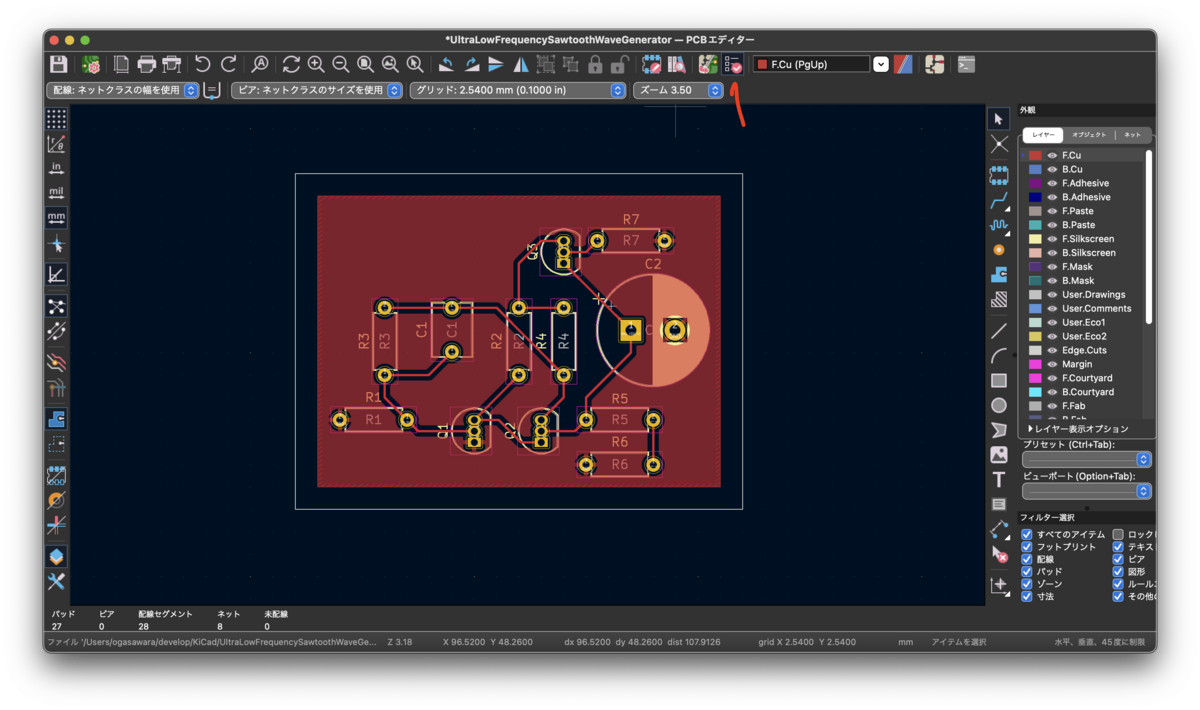
Task: Click the F.Mask color swatch
Action: point(1035,267)
